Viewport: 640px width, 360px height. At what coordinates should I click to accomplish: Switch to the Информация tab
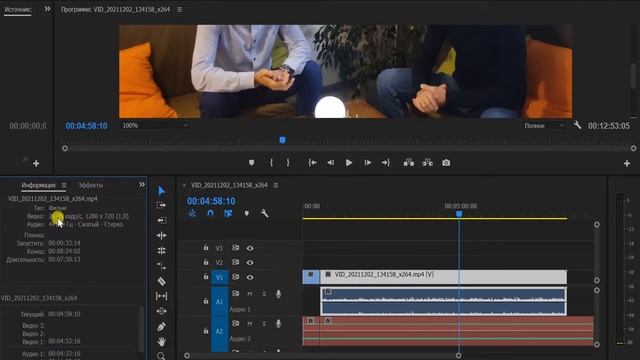pyautogui.click(x=38, y=185)
